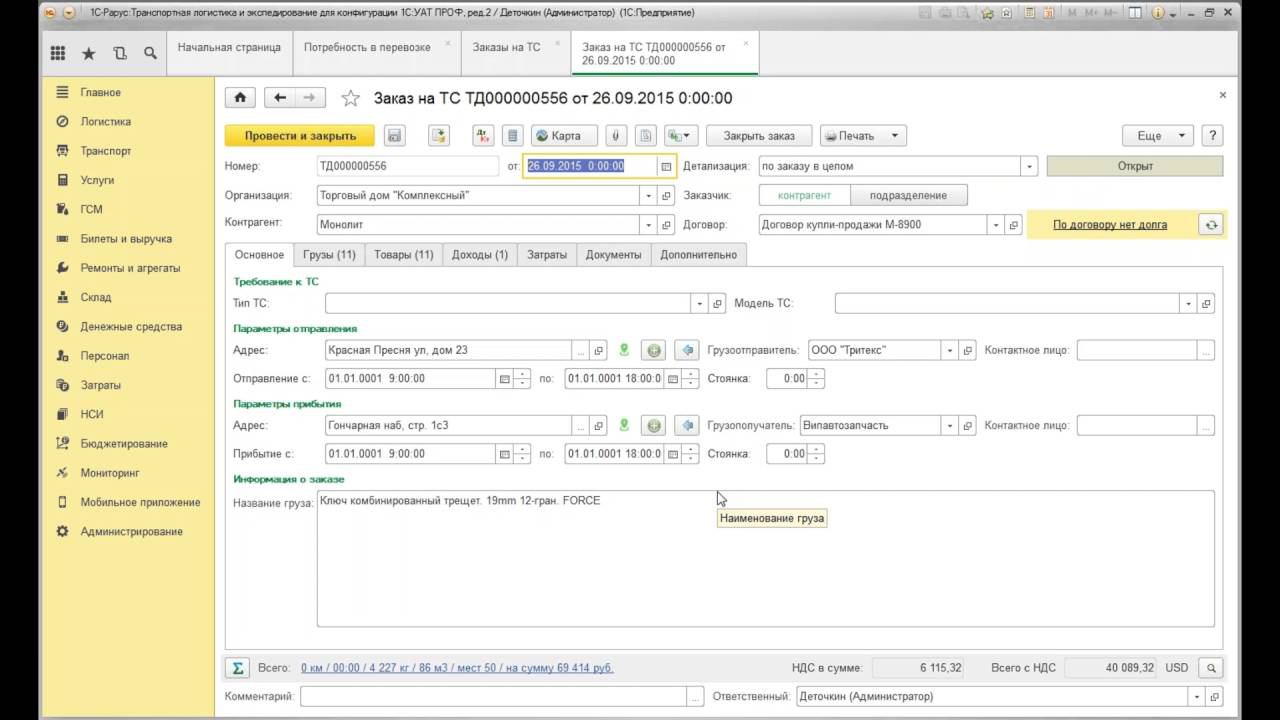1280x720 pixels.
Task: Click the Номер field with ТД000000556
Action: (x=407, y=166)
